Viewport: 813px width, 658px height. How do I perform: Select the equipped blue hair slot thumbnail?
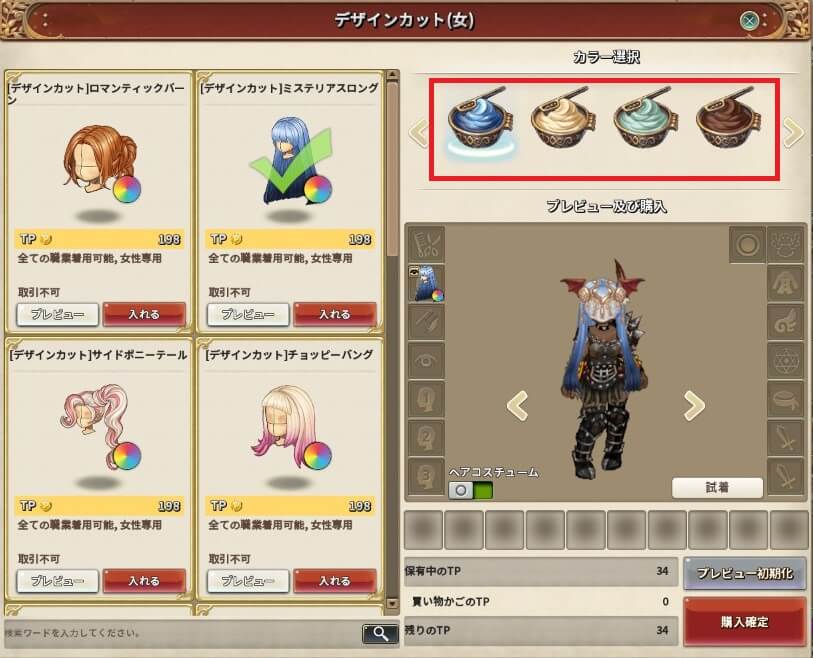(x=426, y=283)
